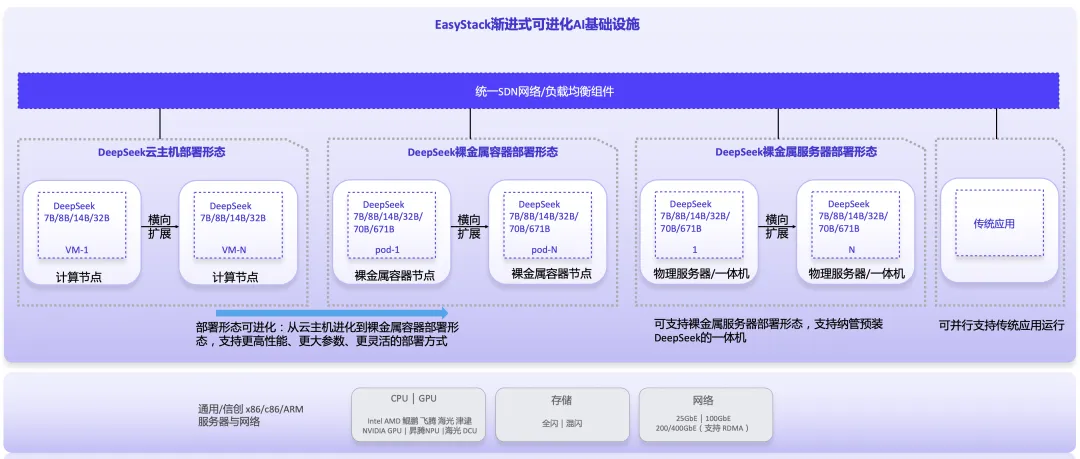Select the 'VM-1' label
The image size is (1080, 459).
pos(77,249)
